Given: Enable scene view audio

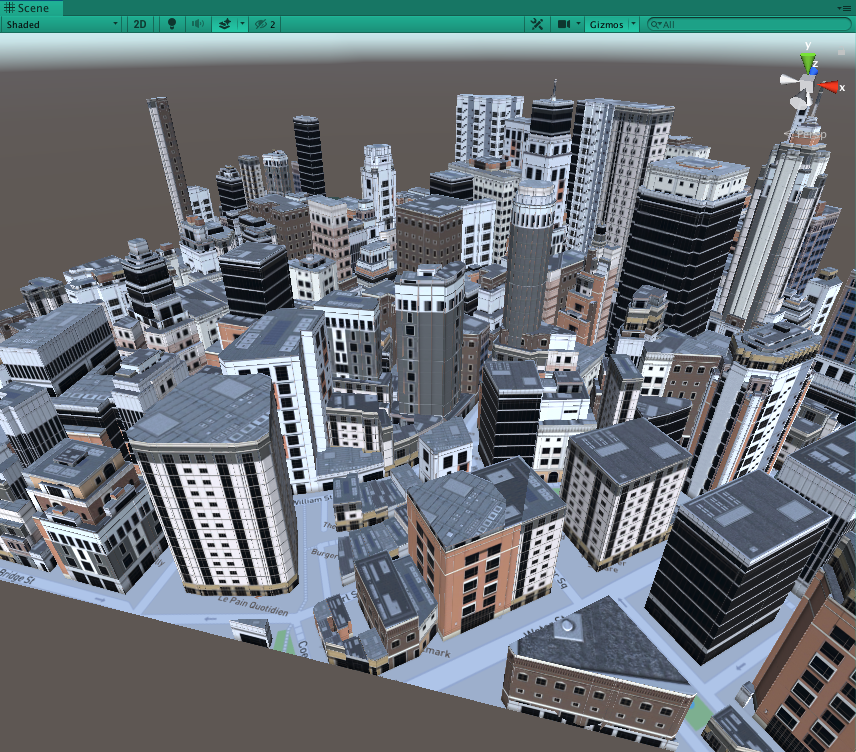Looking at the screenshot, I should [199, 24].
